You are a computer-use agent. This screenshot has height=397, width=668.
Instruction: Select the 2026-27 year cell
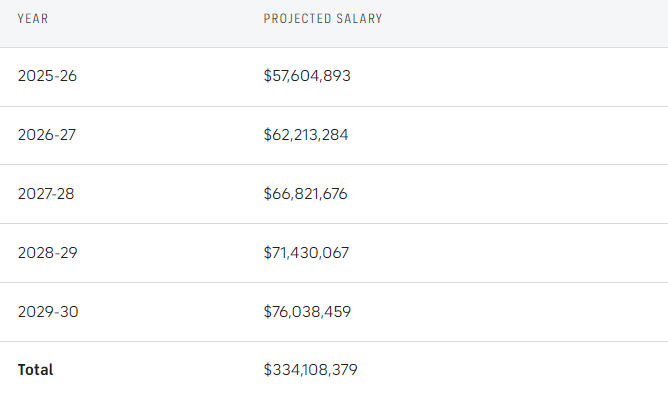[x=47, y=135]
